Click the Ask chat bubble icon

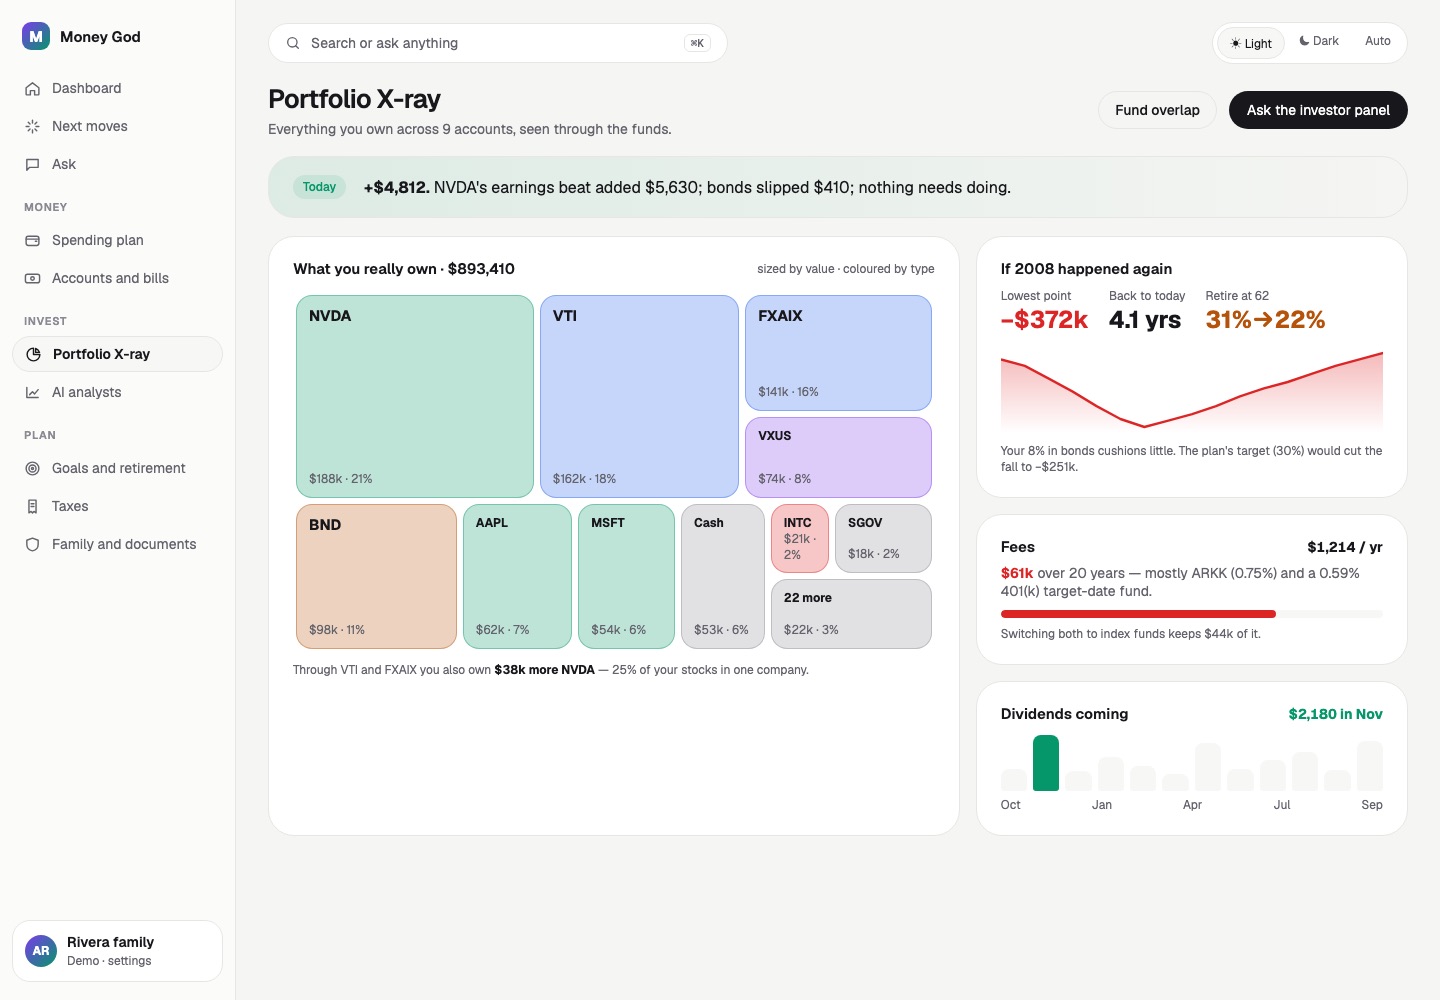32,164
